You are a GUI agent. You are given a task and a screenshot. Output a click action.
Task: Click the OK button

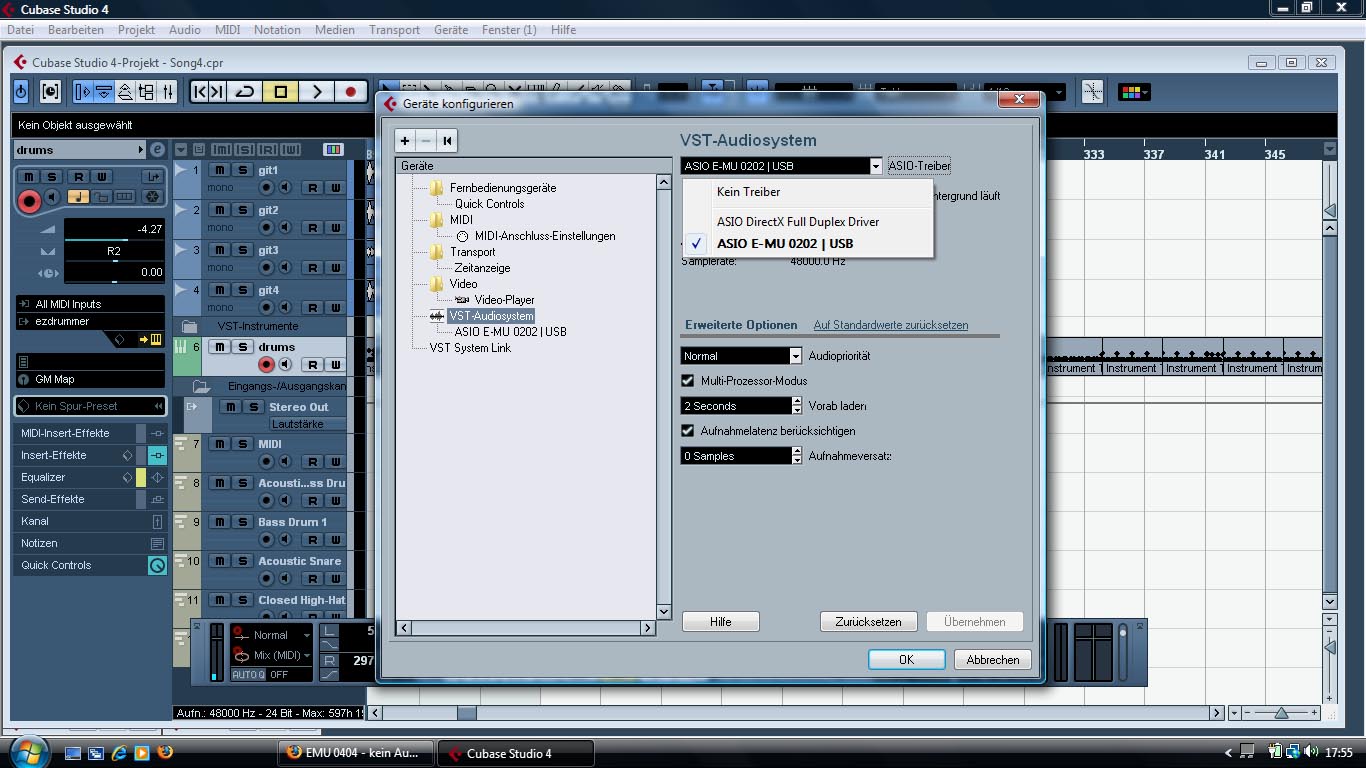906,660
